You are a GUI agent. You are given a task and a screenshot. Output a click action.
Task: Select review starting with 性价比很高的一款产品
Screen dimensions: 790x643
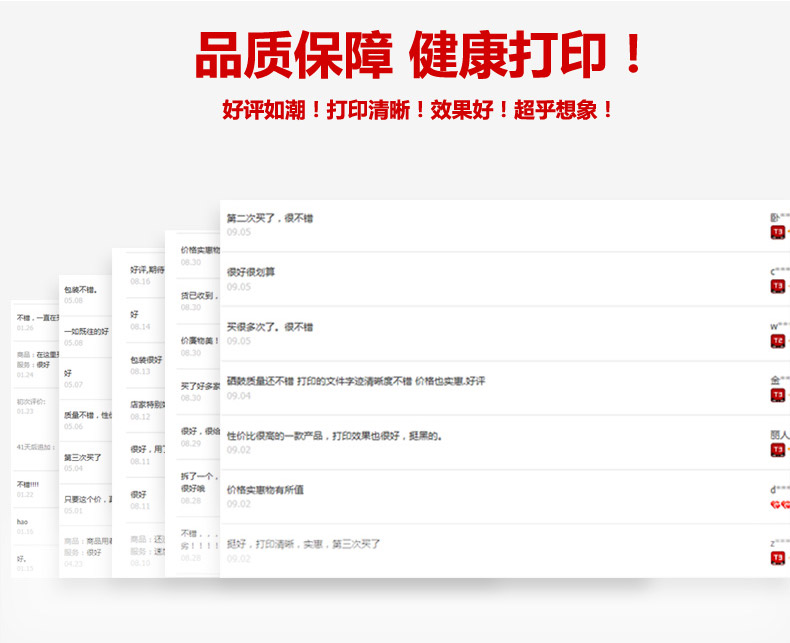[334, 436]
